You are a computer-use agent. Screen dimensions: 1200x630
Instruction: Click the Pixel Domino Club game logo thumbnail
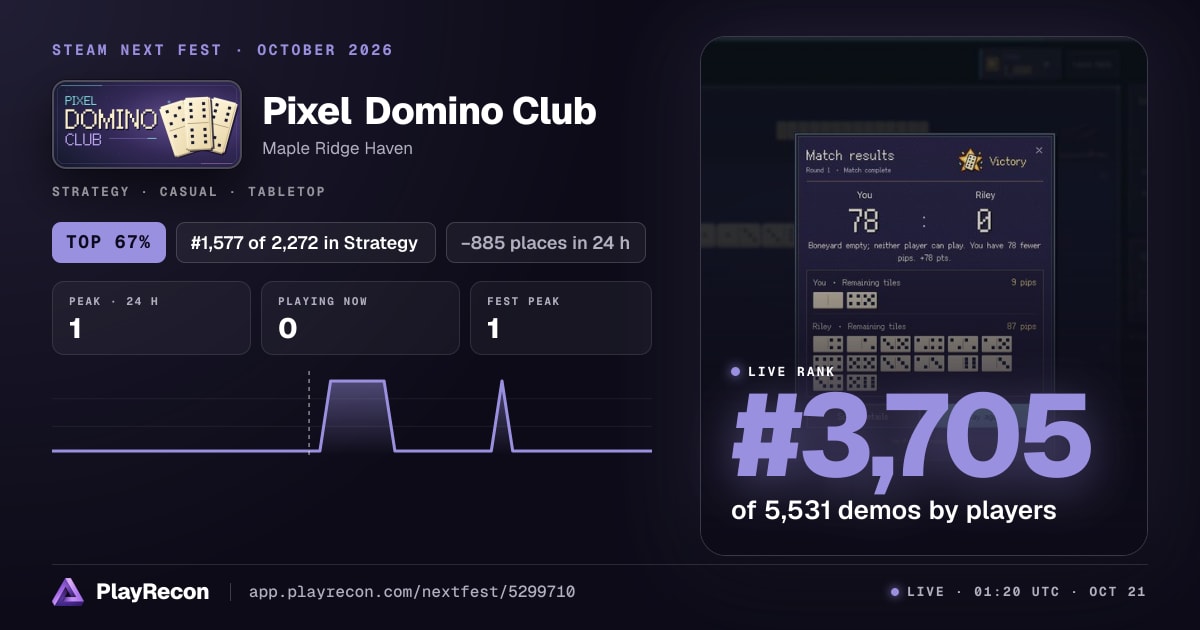click(x=147, y=125)
